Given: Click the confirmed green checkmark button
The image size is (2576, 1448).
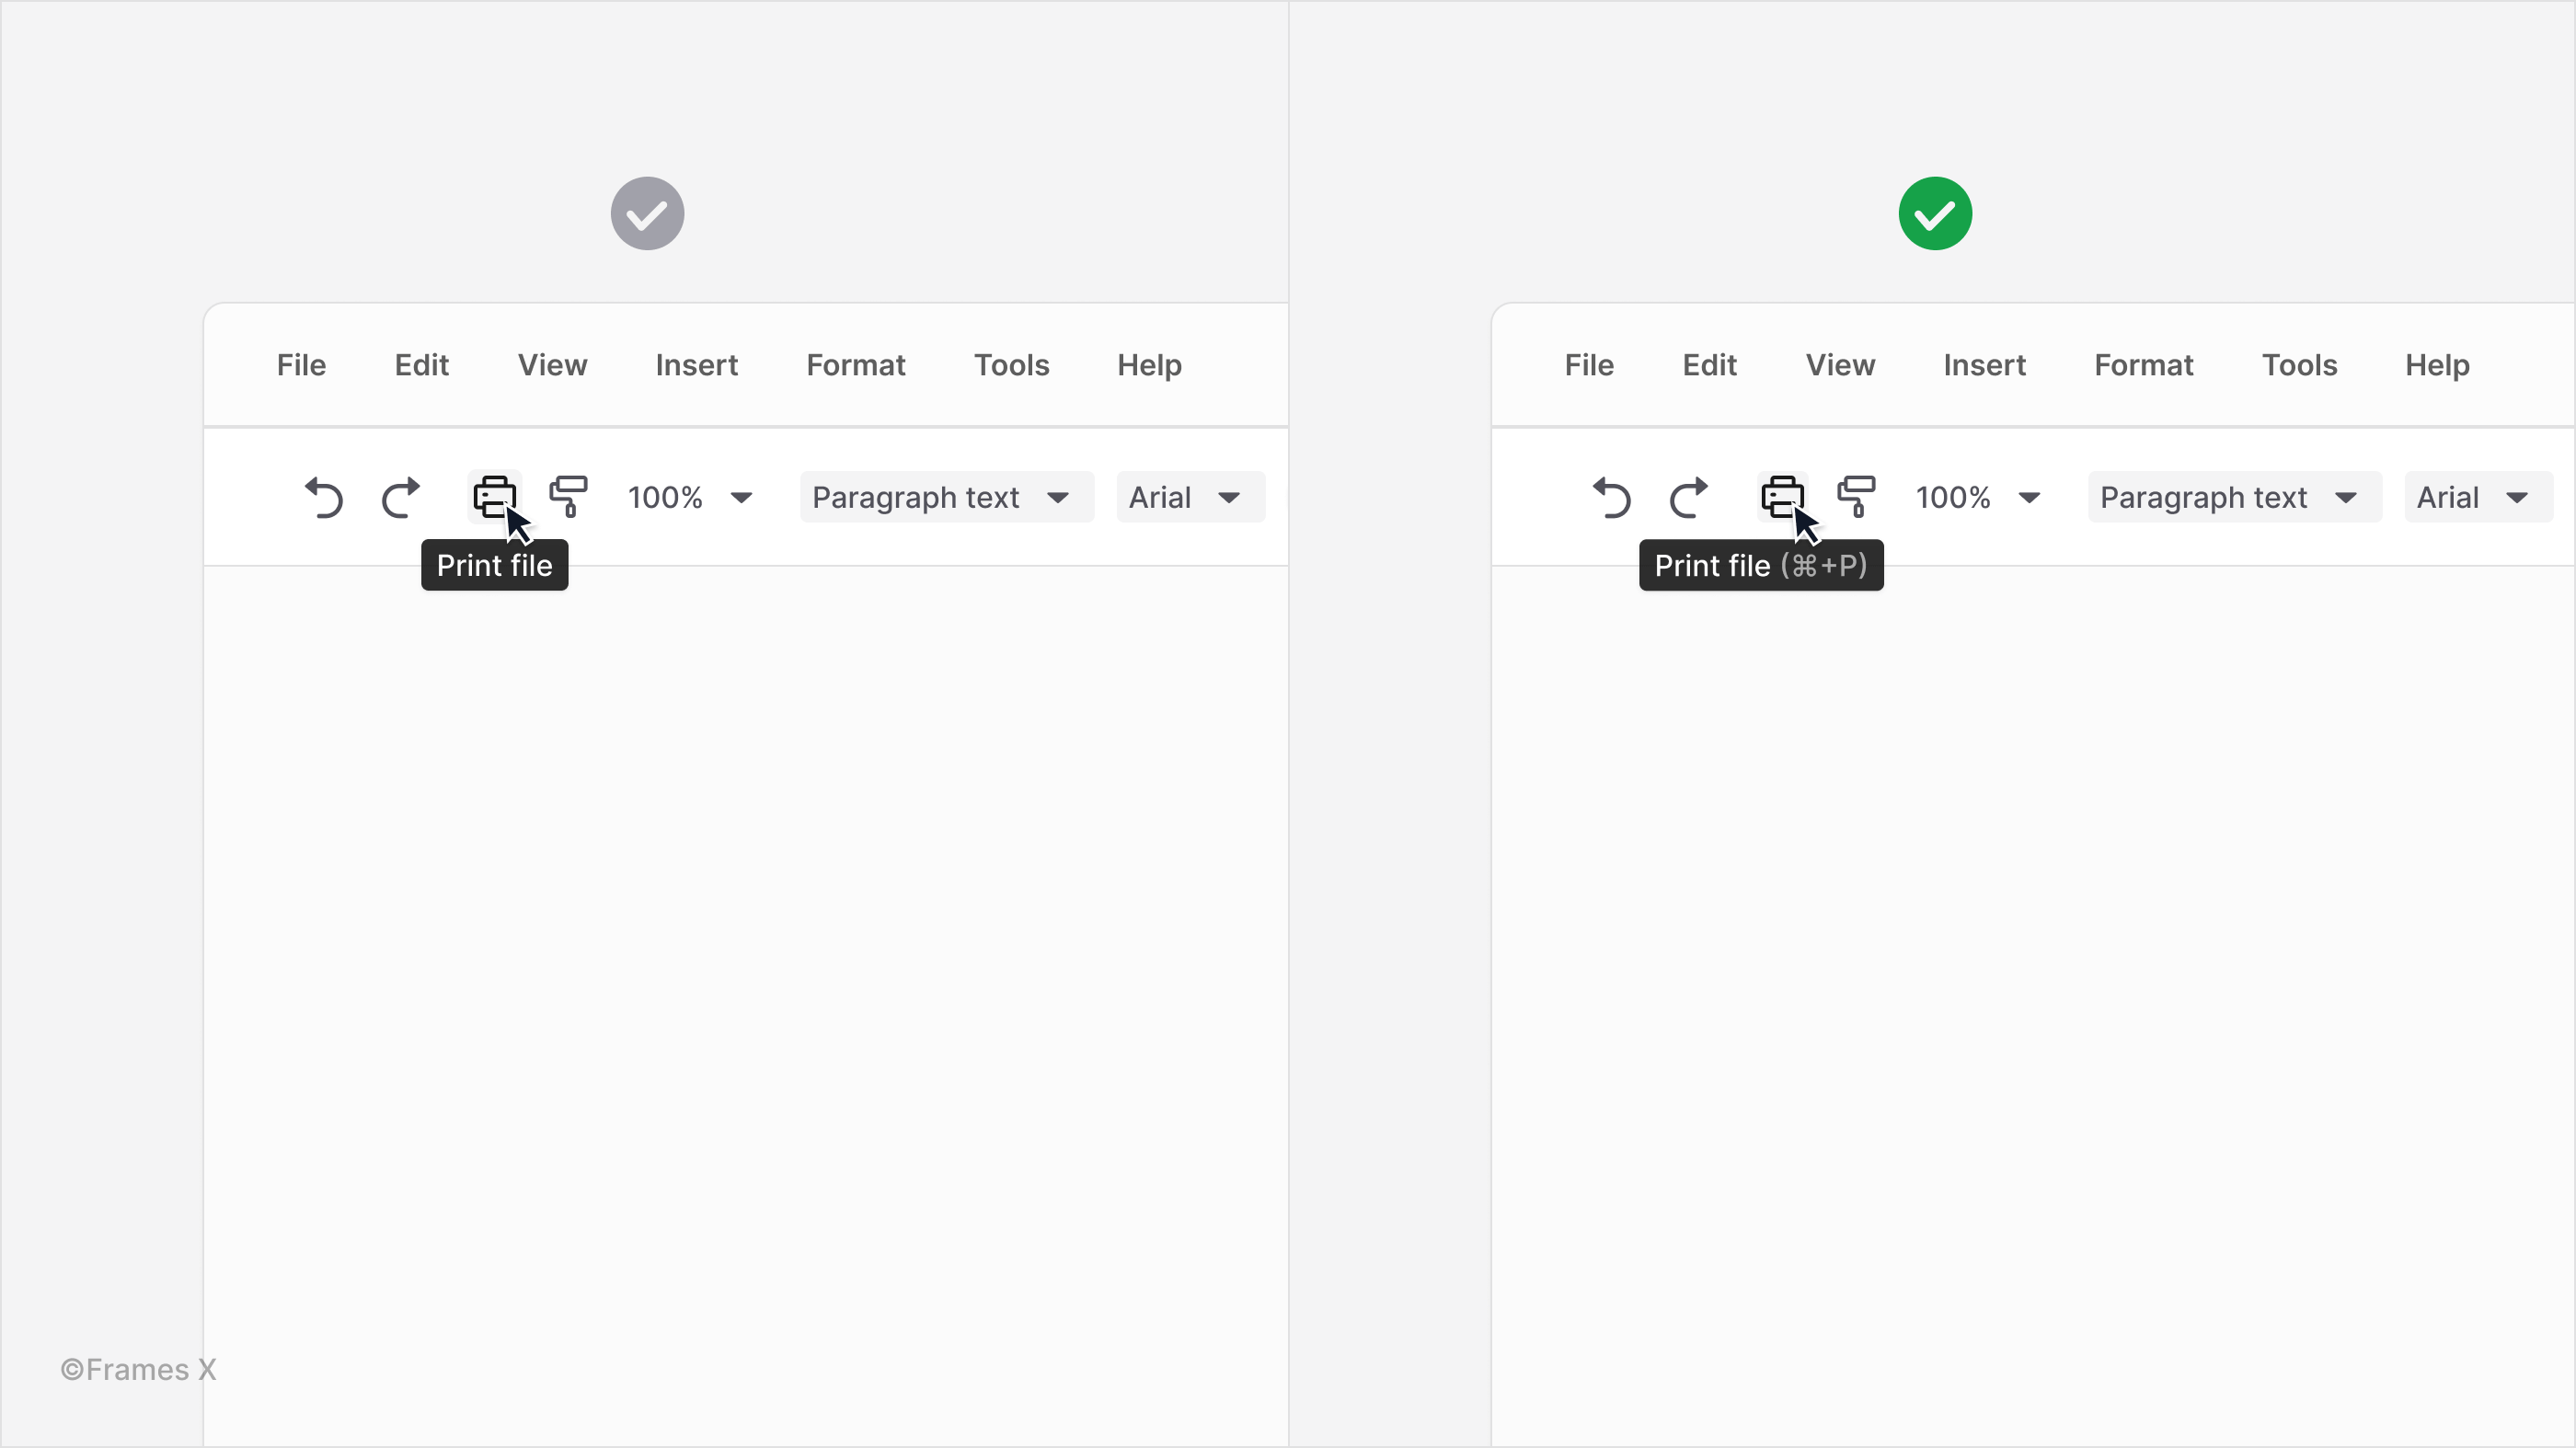Looking at the screenshot, I should pos(1934,213).
